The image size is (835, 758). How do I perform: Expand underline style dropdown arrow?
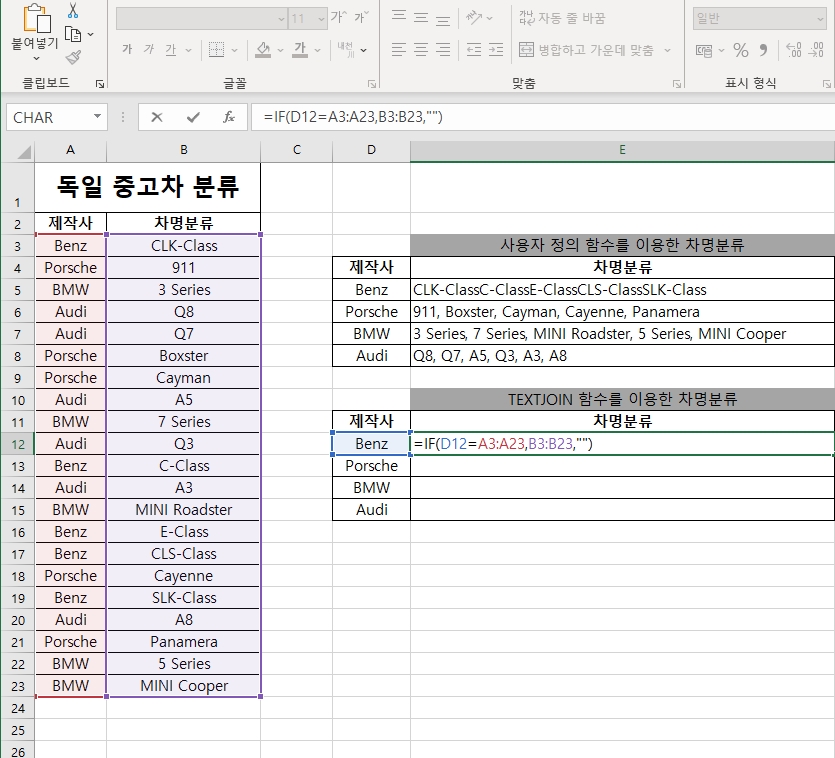click(x=188, y=51)
